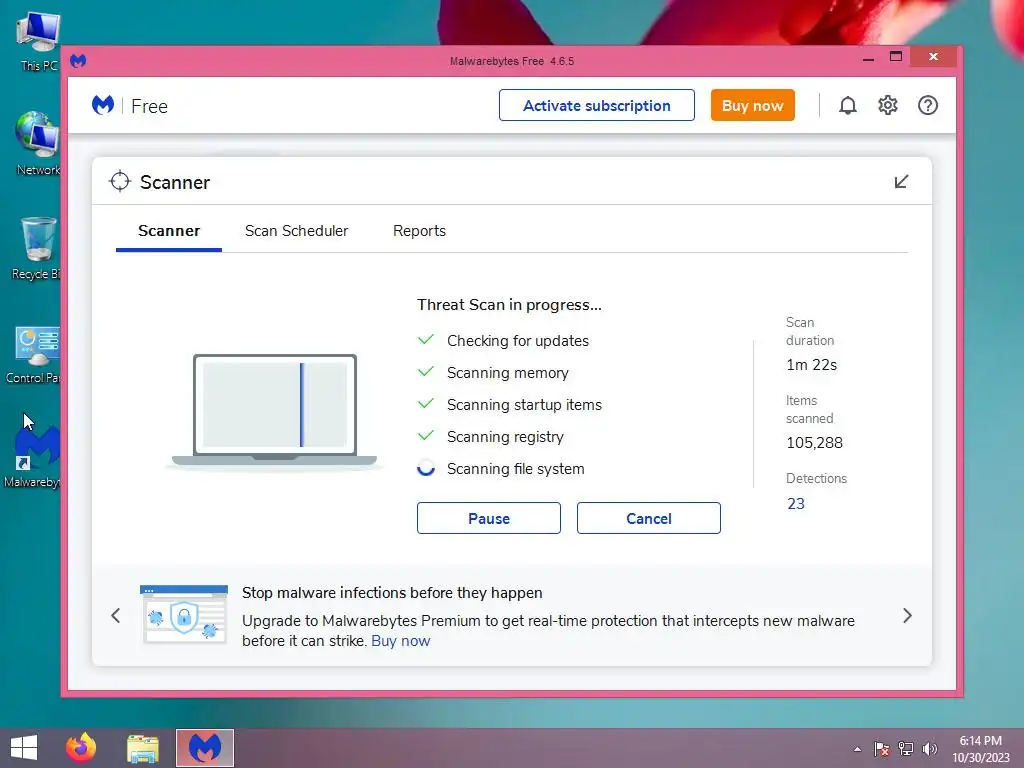Select the Malwarebytes desktop shortcut
Screen dimensions: 1024x768
(33, 457)
